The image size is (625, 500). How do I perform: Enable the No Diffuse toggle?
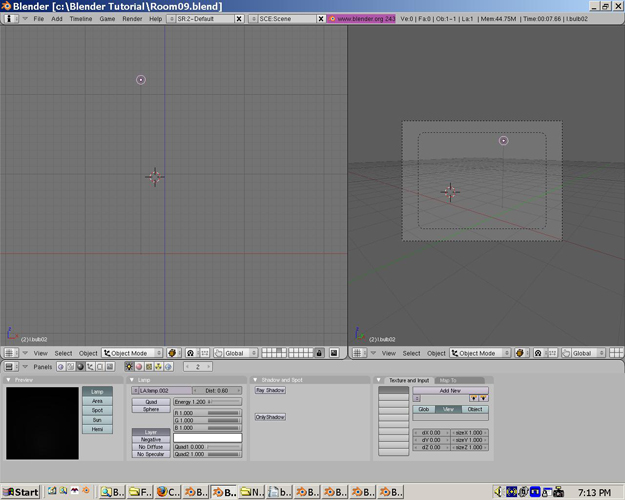(150, 447)
